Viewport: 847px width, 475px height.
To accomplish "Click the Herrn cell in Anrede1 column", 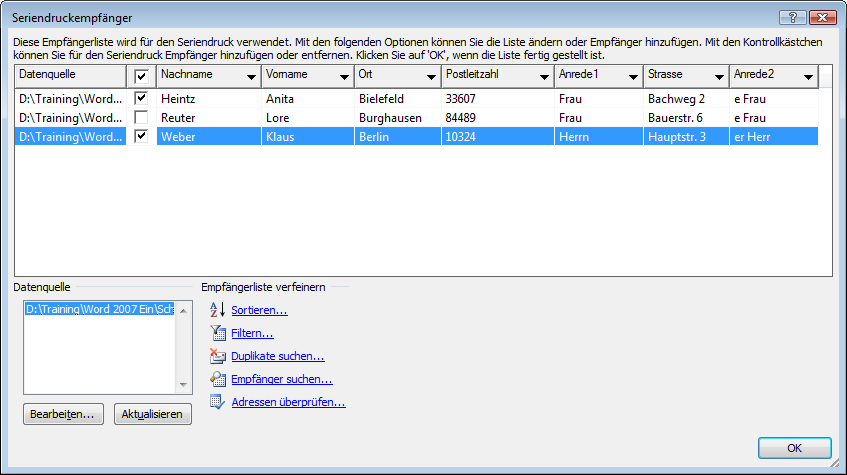I will pos(599,136).
